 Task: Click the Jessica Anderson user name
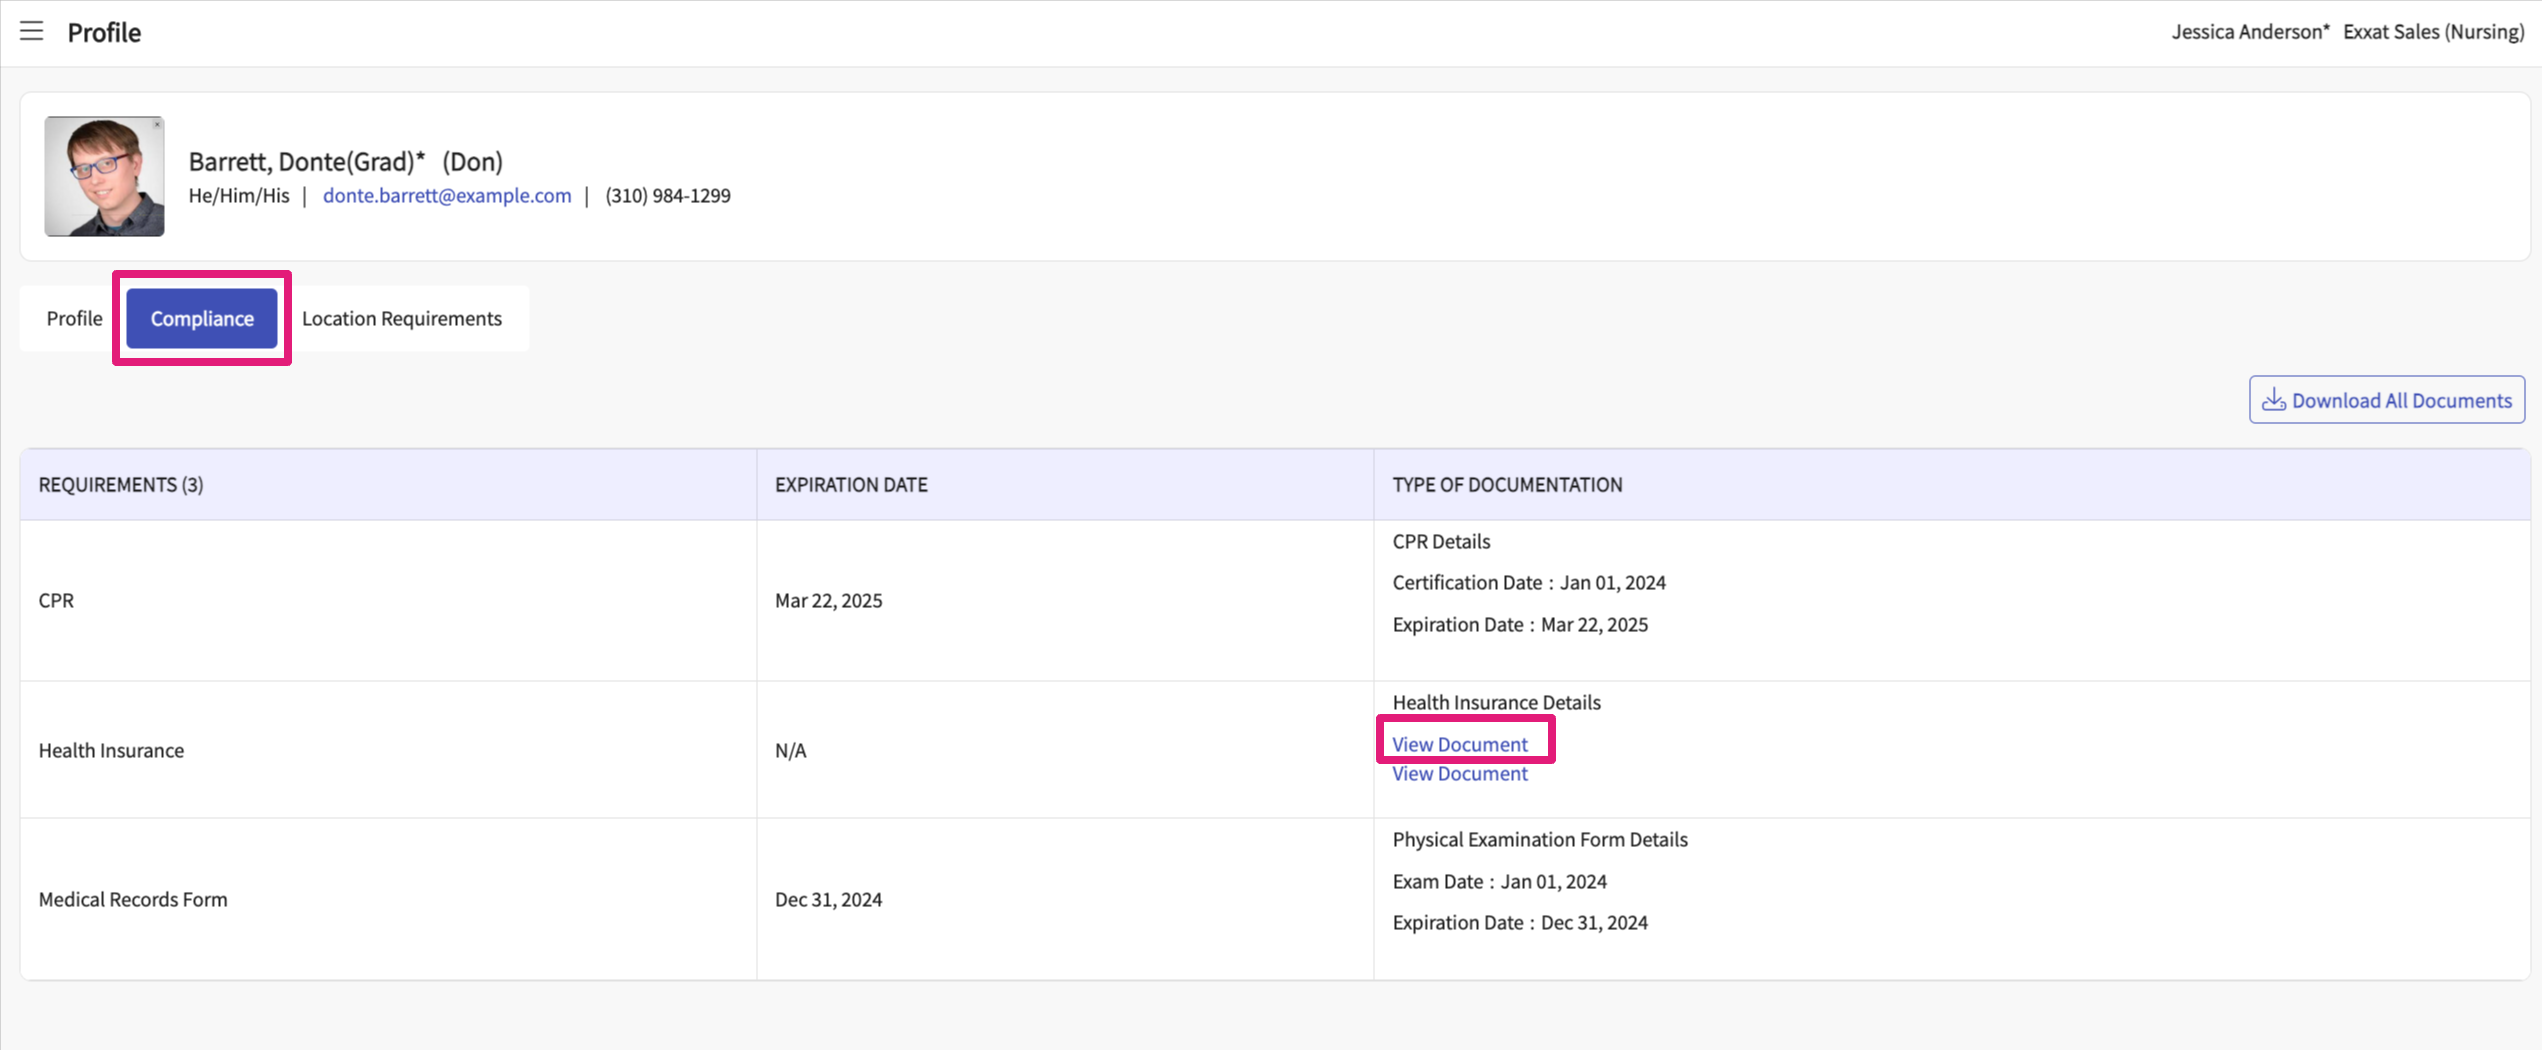tap(2249, 32)
